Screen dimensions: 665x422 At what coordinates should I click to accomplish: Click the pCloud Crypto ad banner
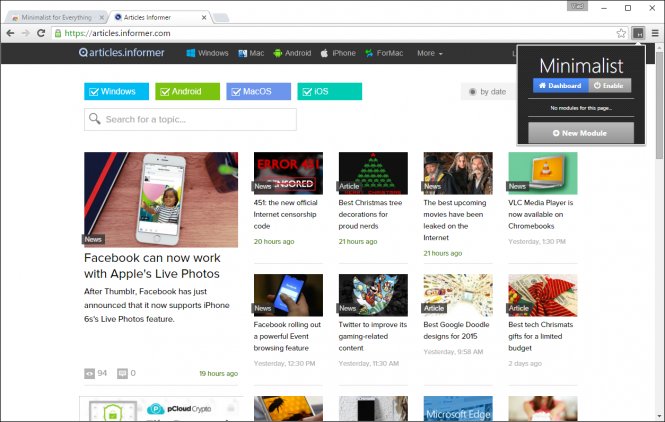click(x=161, y=409)
